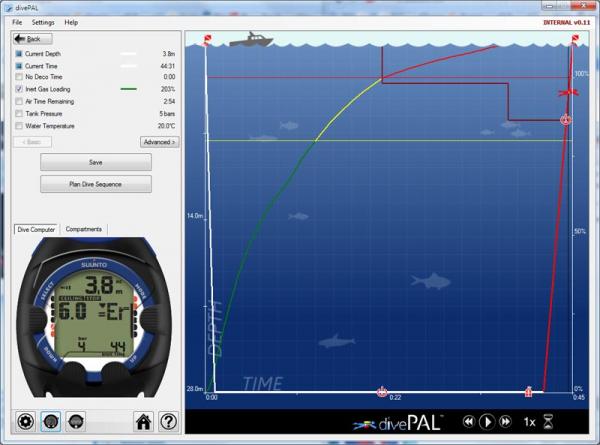Open the File menu

[x=17, y=22]
